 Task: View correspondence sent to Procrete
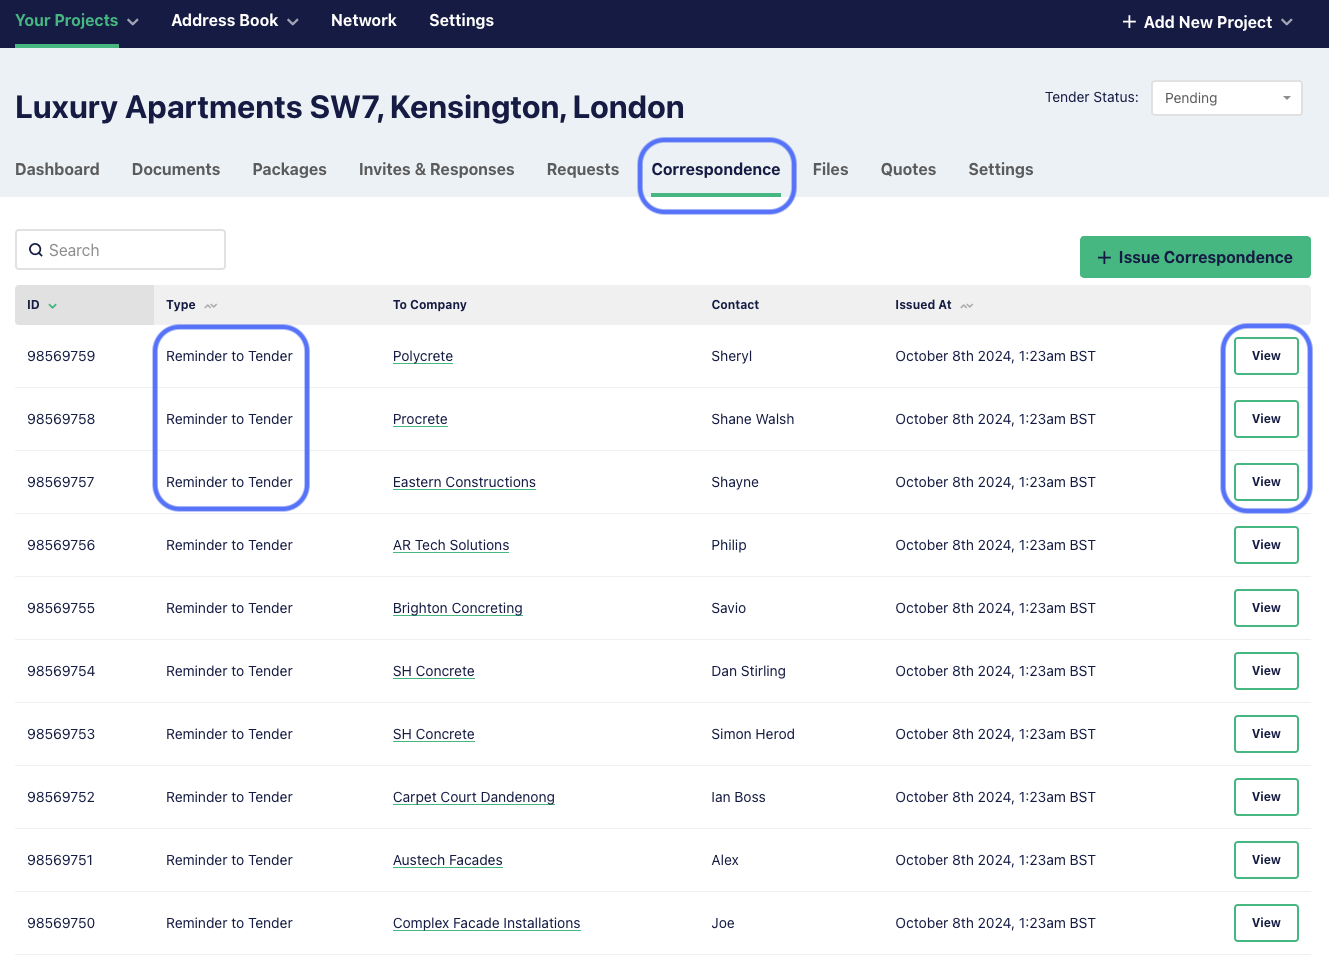point(1266,419)
